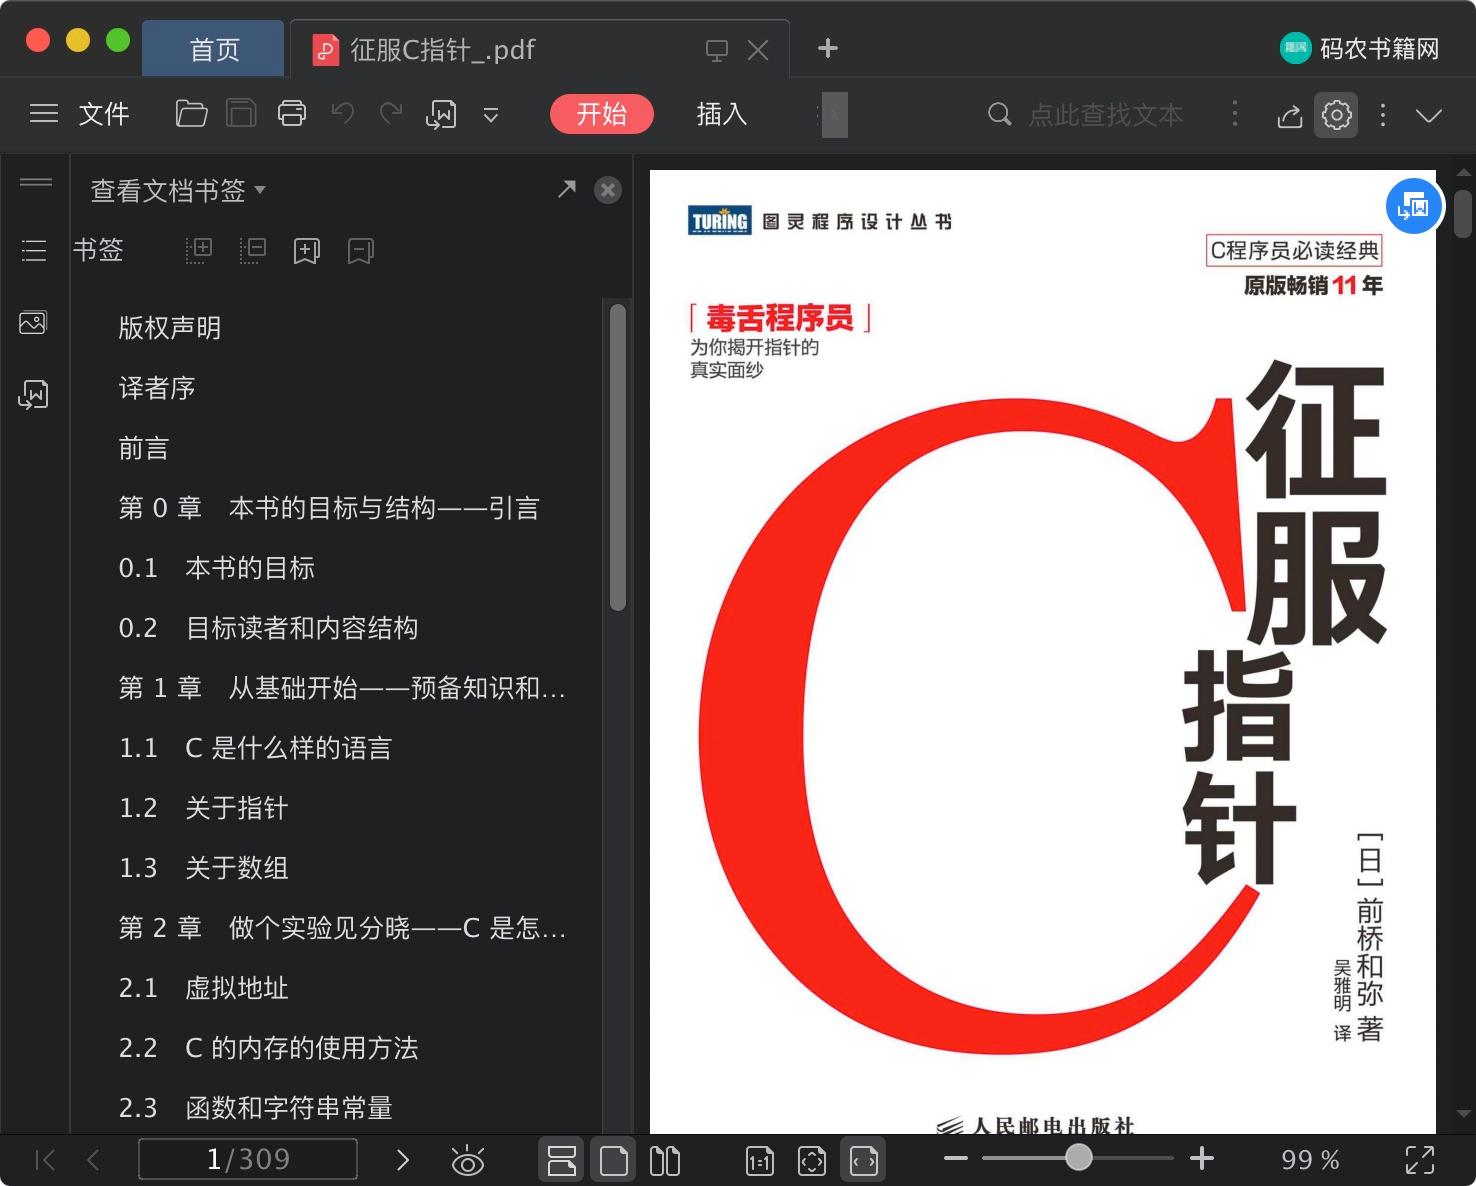The height and width of the screenshot is (1186, 1476).
Task: Open bookmark 1.1 C 是什么样的语言
Action: pos(255,748)
